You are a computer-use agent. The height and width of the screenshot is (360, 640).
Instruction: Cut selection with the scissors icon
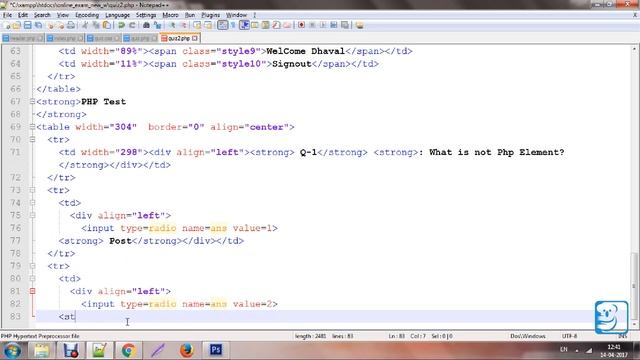[x=85, y=25]
